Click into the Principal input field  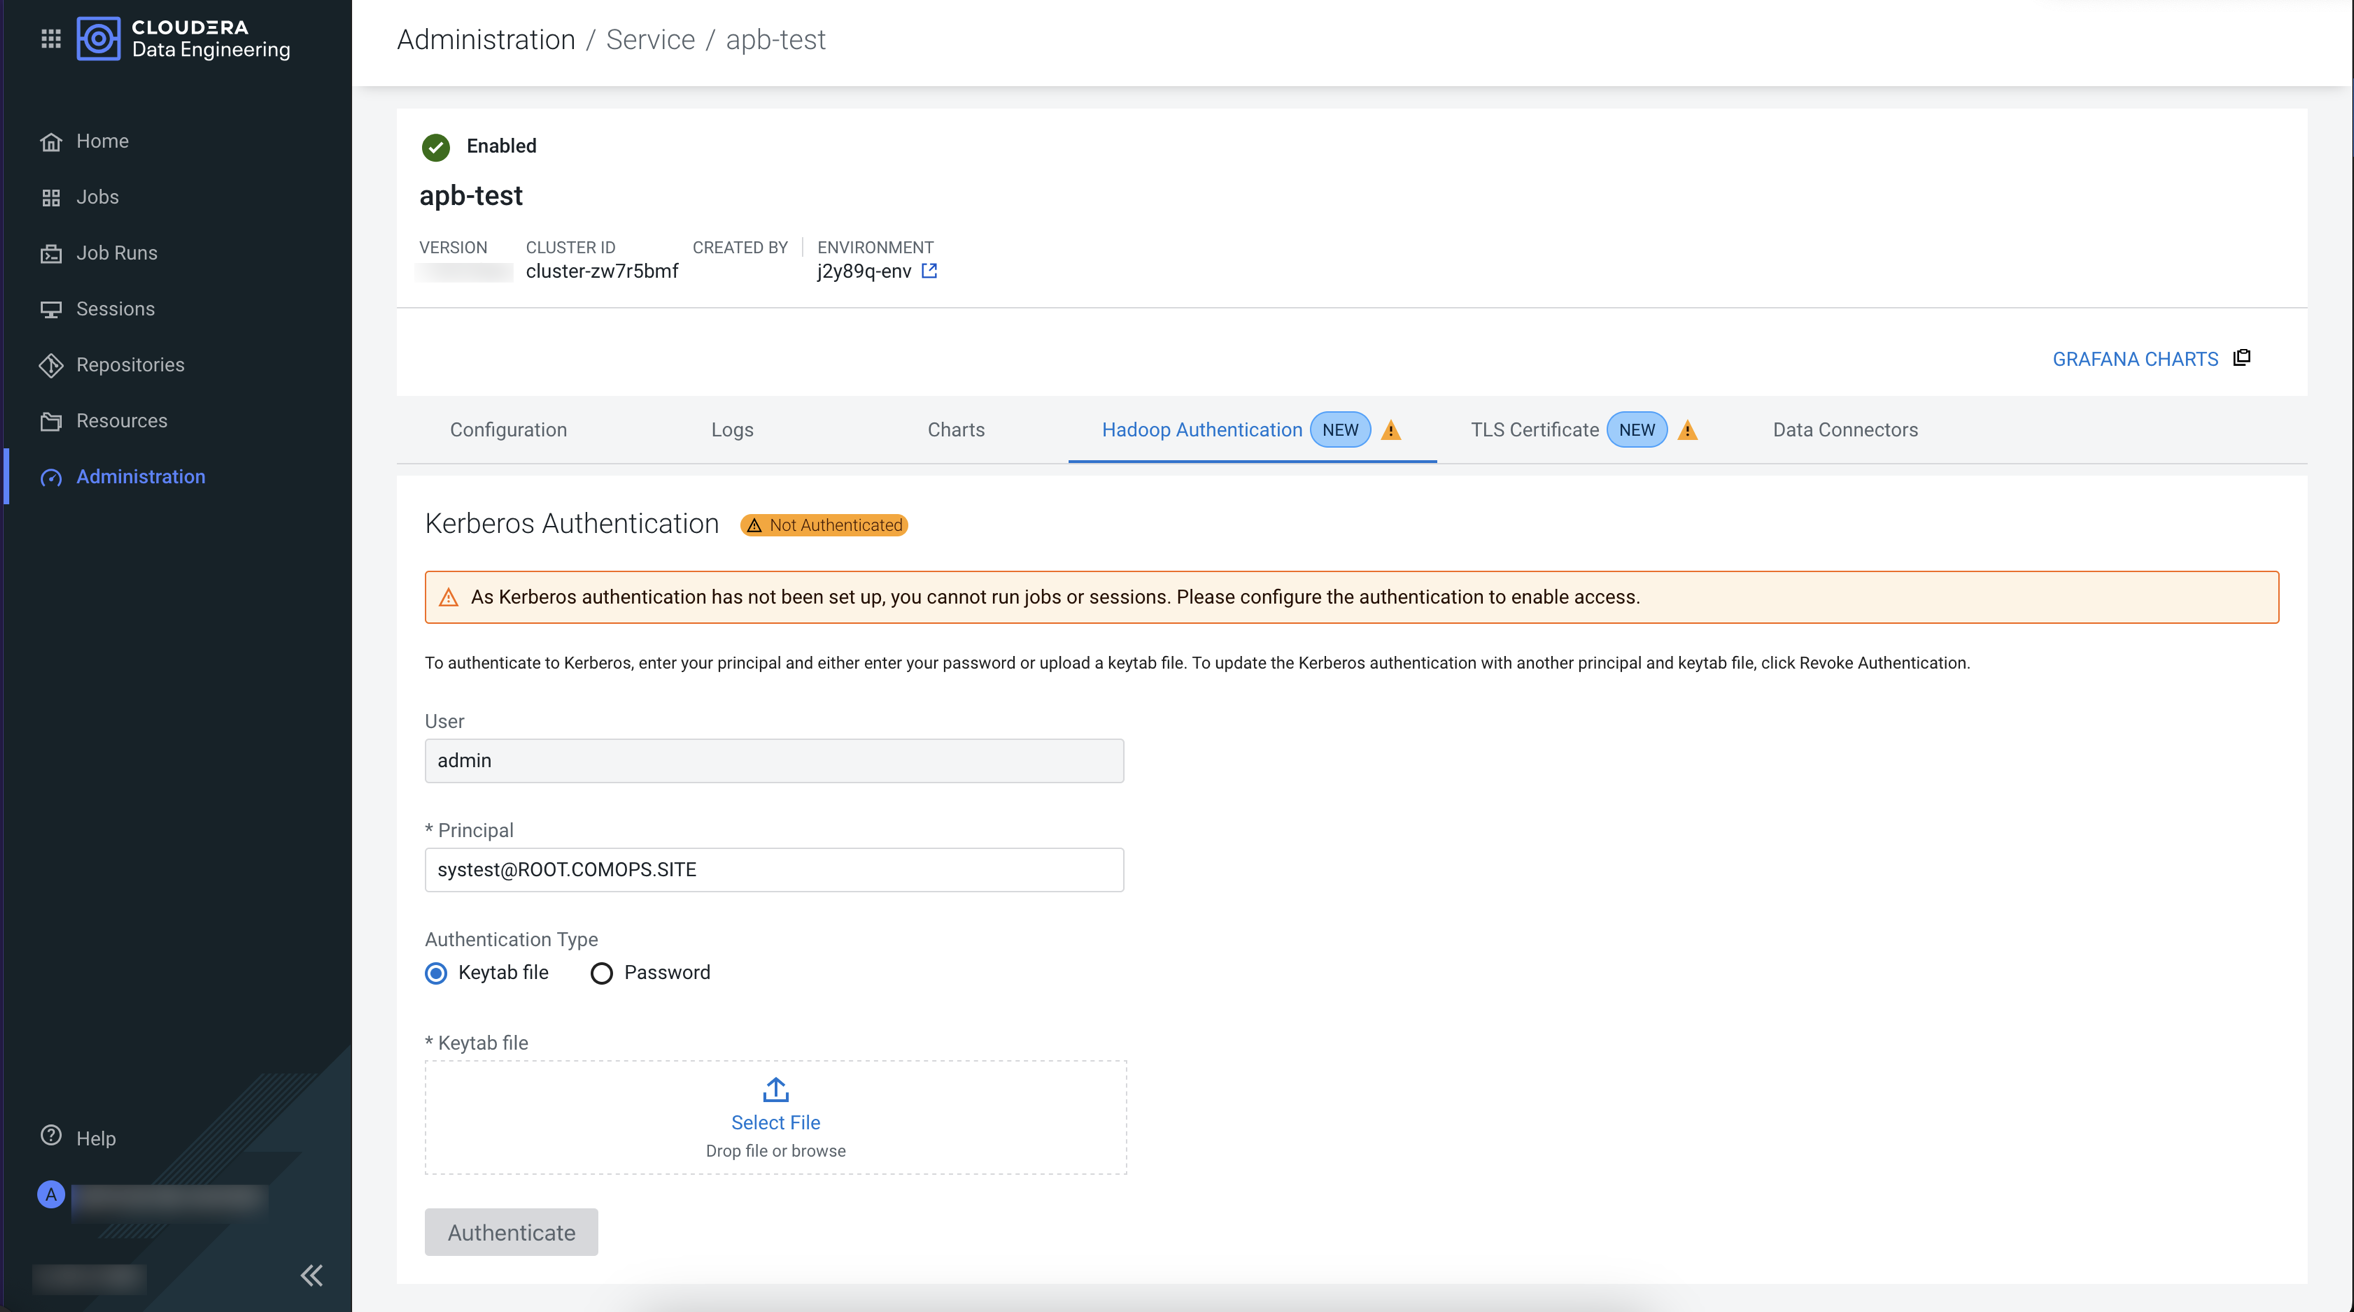[774, 870]
